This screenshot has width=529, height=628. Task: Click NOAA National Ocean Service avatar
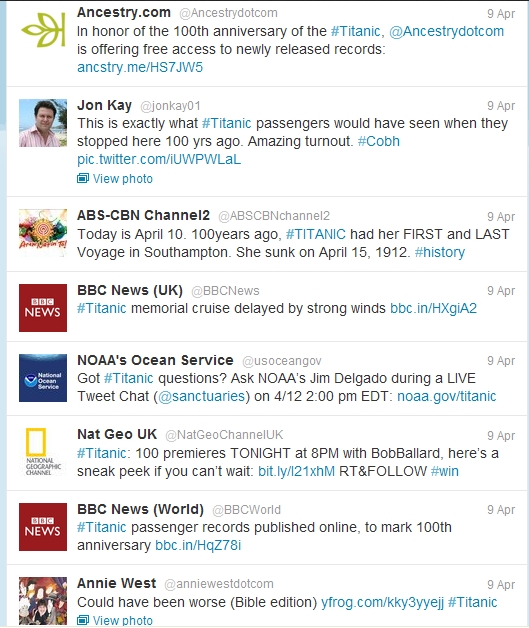(x=43, y=378)
